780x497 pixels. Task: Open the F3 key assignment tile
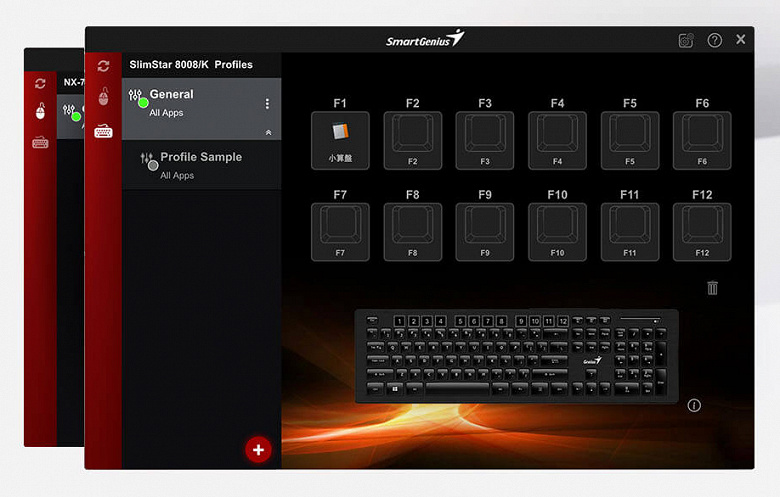click(x=485, y=140)
